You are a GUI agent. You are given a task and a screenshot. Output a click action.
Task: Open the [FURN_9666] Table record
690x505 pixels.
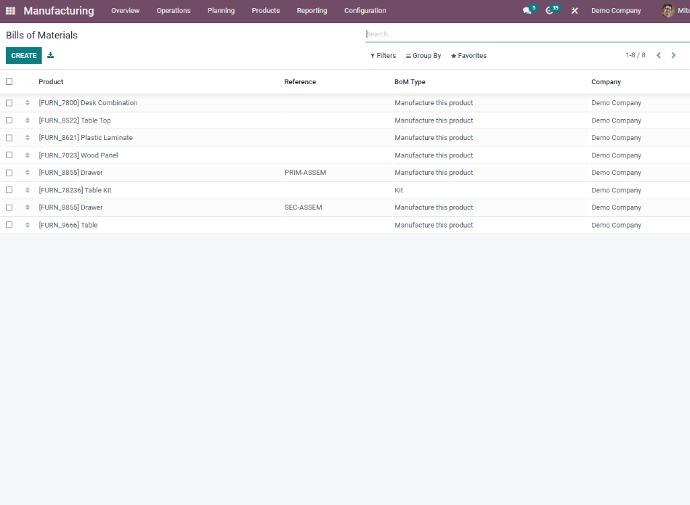pos(68,225)
